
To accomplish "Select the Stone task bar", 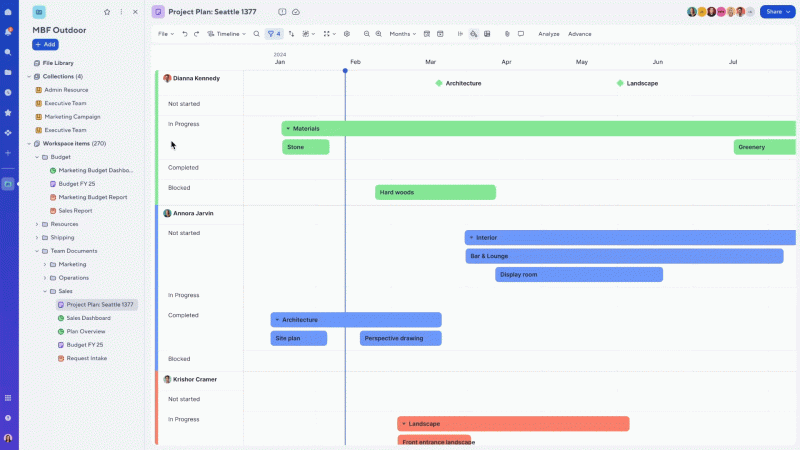I will [306, 147].
